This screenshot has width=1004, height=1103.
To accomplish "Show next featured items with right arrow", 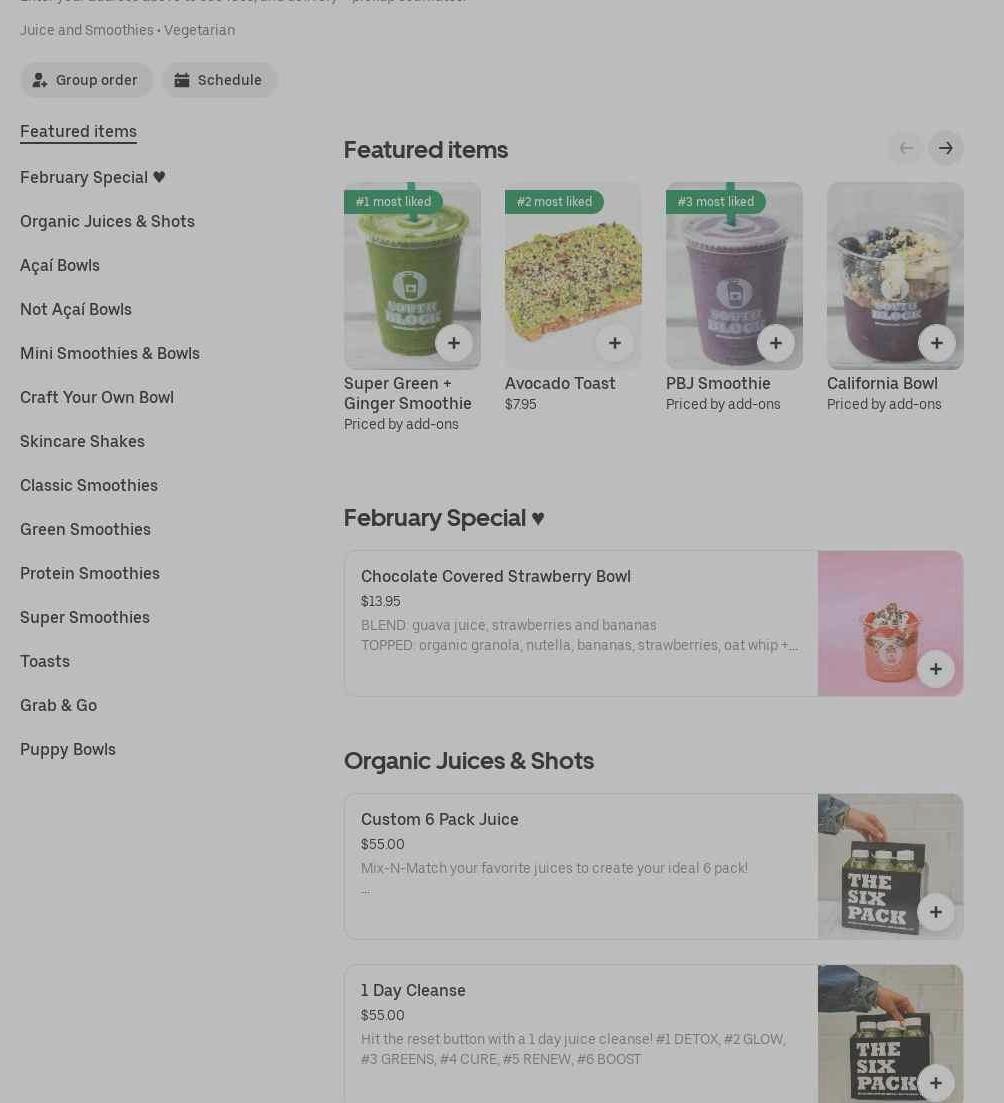I will [946, 148].
